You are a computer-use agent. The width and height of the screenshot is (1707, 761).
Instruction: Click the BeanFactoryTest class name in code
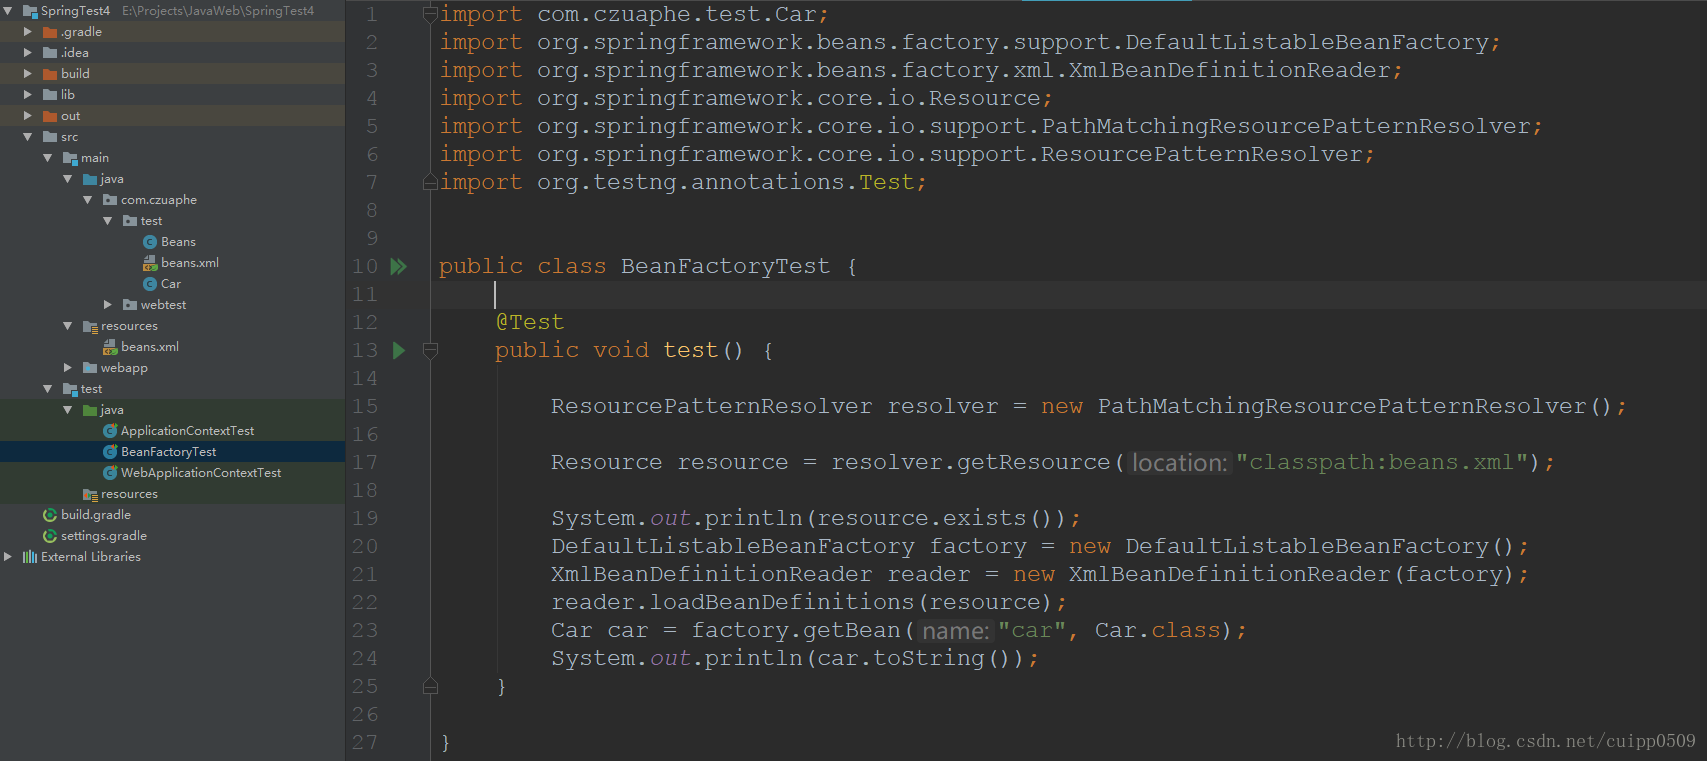click(x=725, y=266)
